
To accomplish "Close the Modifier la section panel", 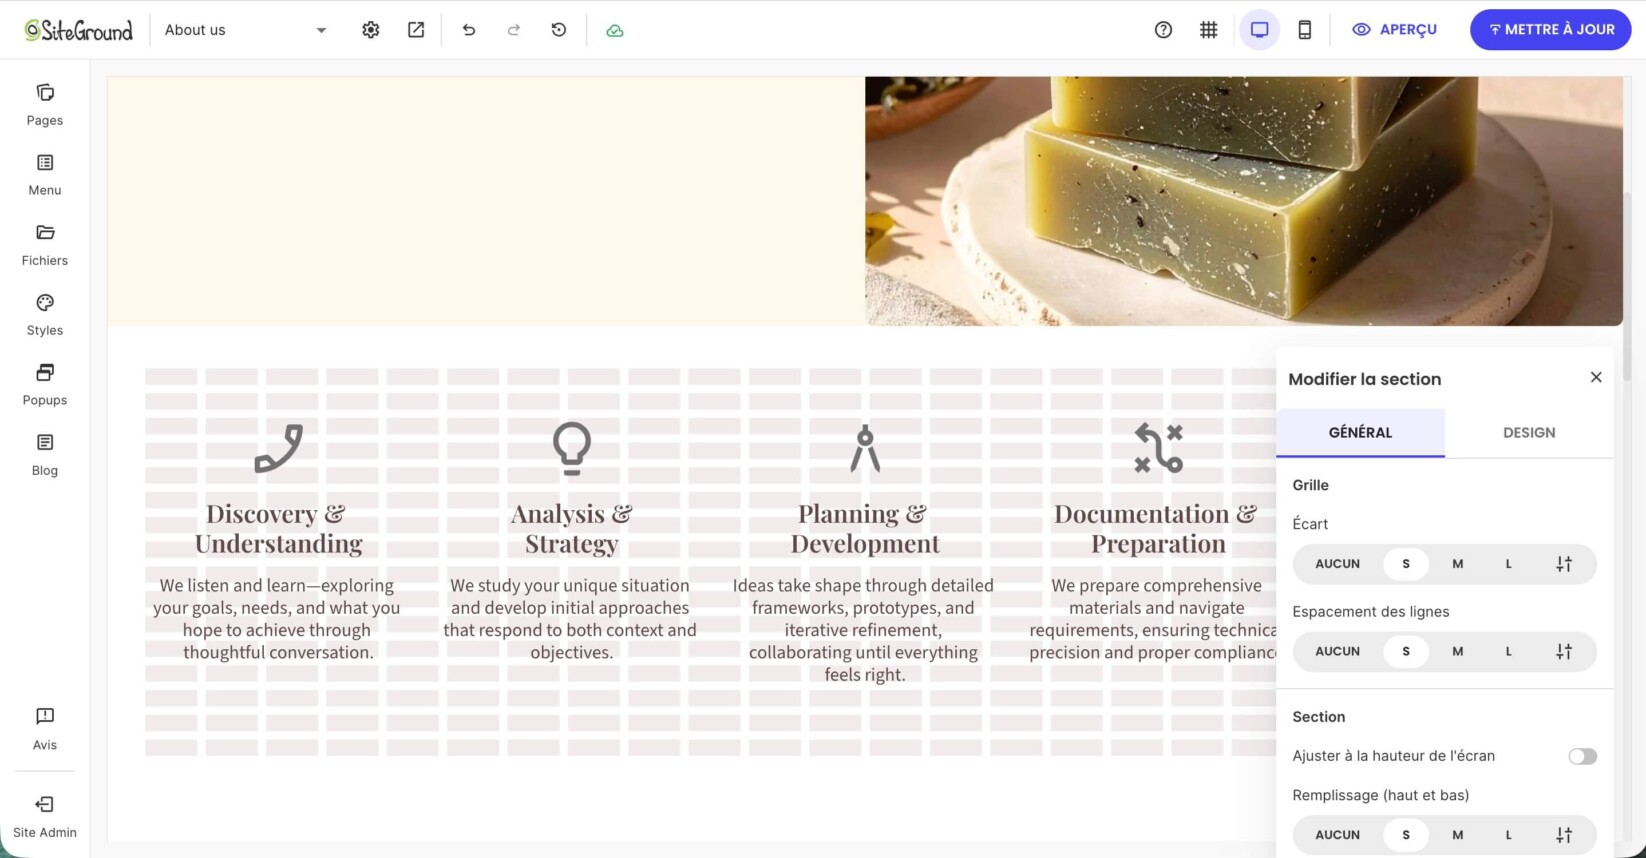I will click(1596, 377).
